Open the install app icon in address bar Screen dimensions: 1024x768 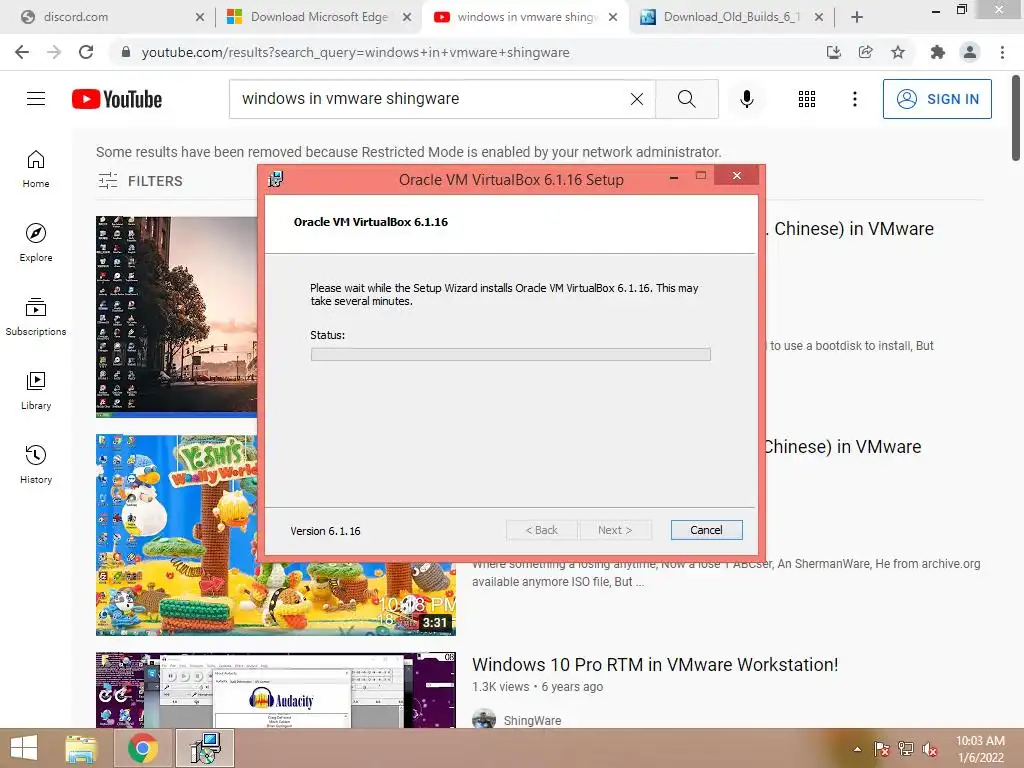coord(833,52)
